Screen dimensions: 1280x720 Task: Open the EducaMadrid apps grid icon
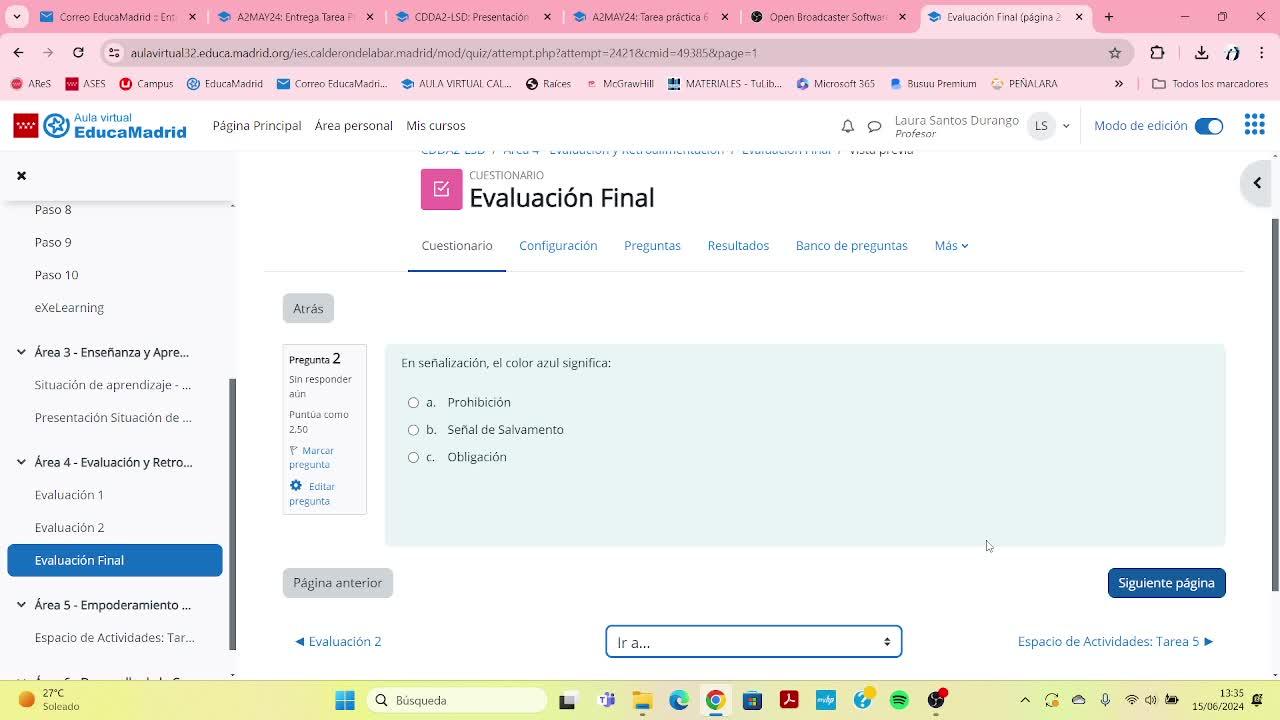click(1254, 125)
